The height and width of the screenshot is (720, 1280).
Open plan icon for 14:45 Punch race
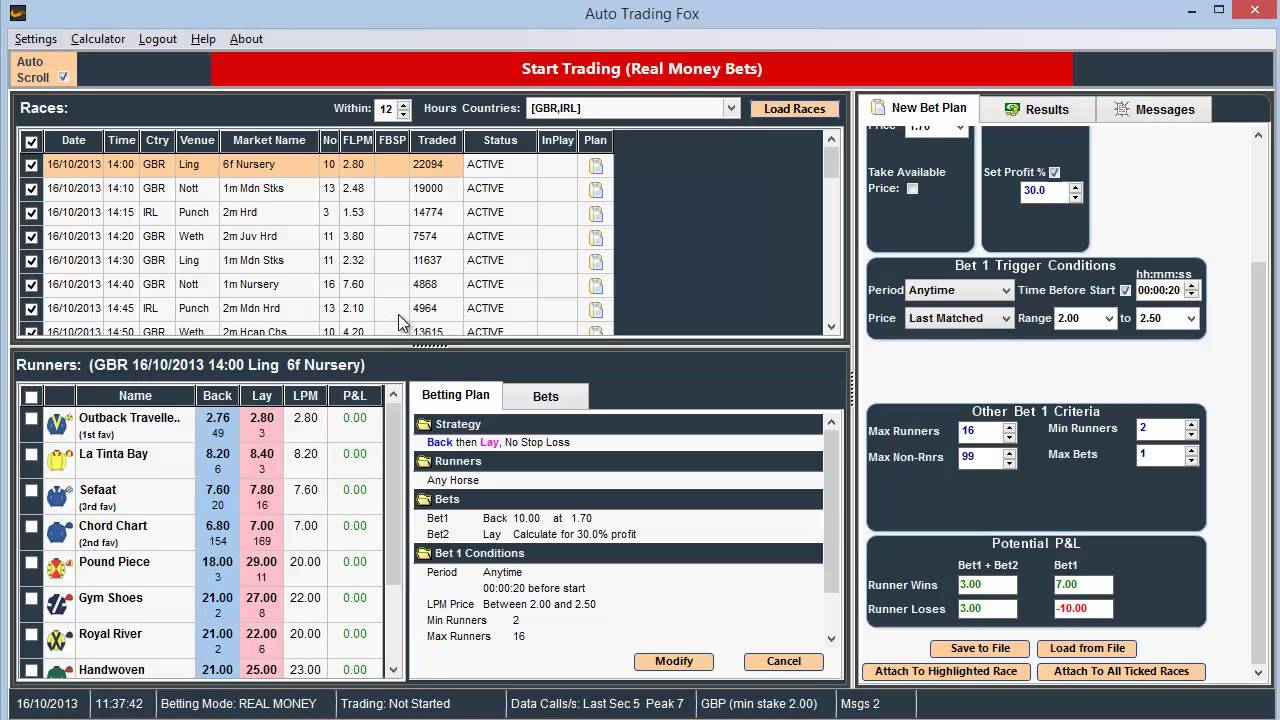[x=596, y=310]
